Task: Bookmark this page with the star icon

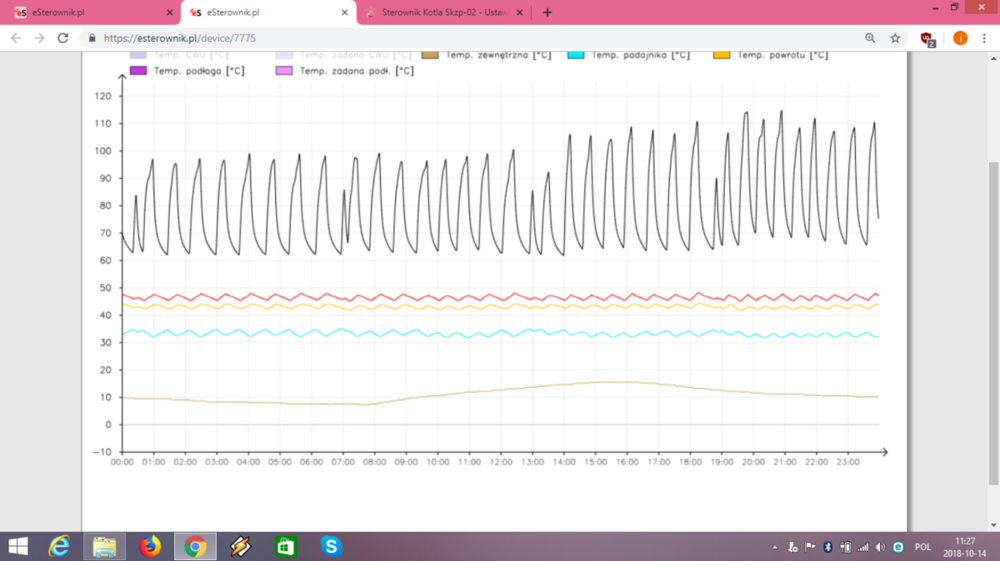Action: click(x=895, y=38)
